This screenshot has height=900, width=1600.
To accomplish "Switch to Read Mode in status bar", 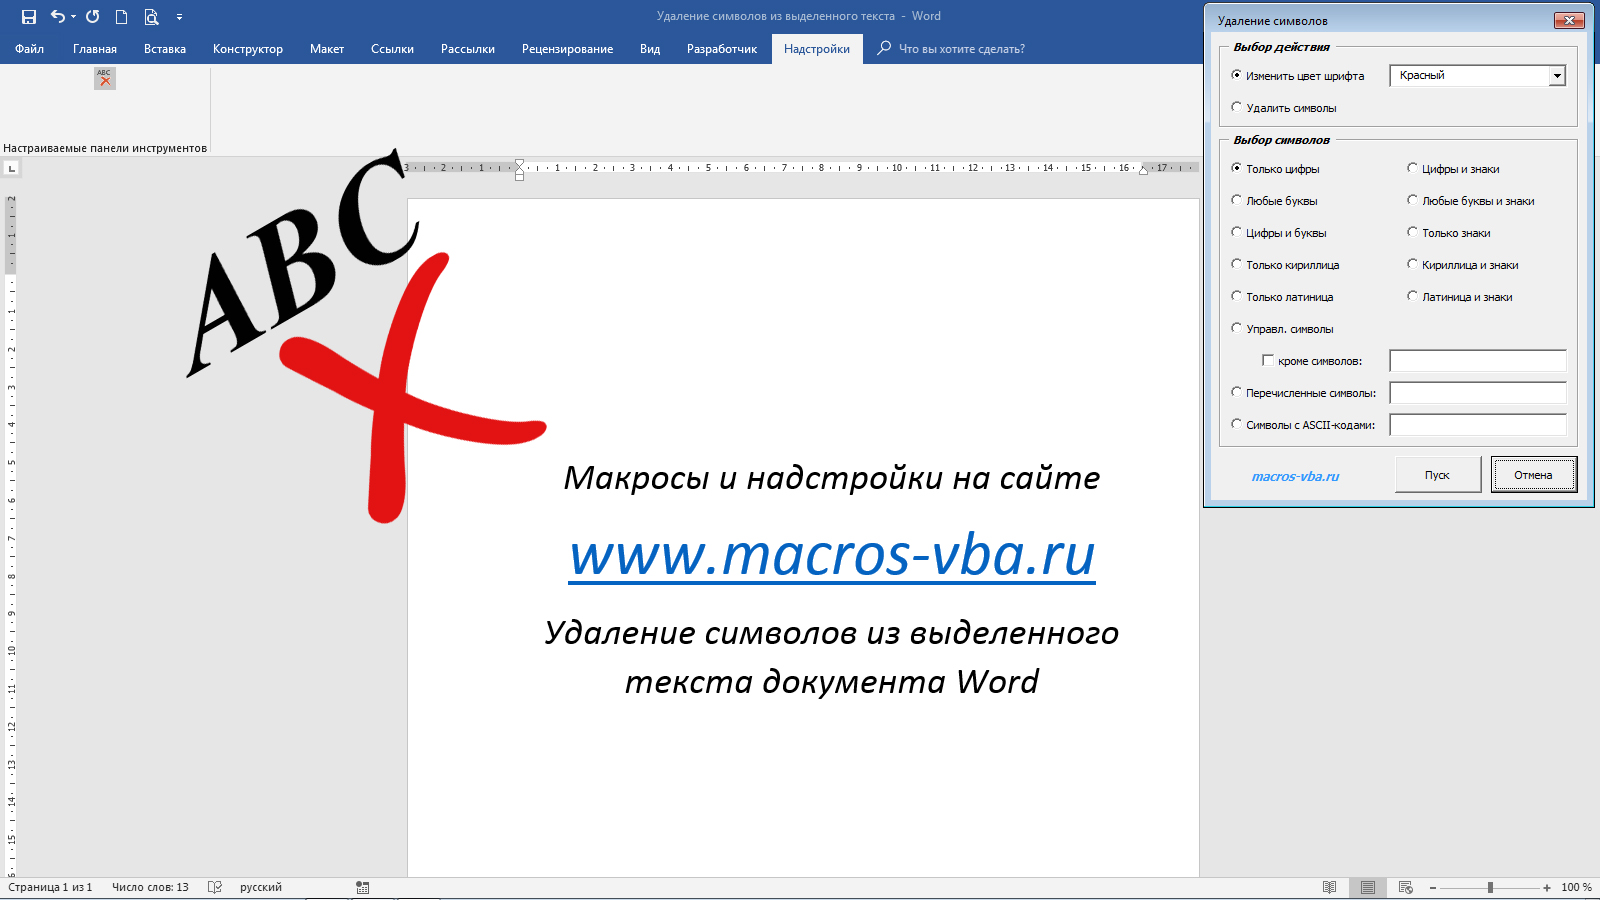I will pyautogui.click(x=1330, y=887).
